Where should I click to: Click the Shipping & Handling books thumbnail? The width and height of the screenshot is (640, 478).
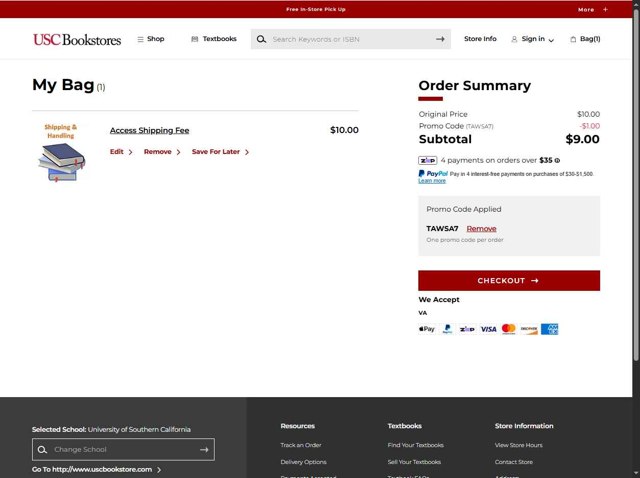(x=61, y=153)
